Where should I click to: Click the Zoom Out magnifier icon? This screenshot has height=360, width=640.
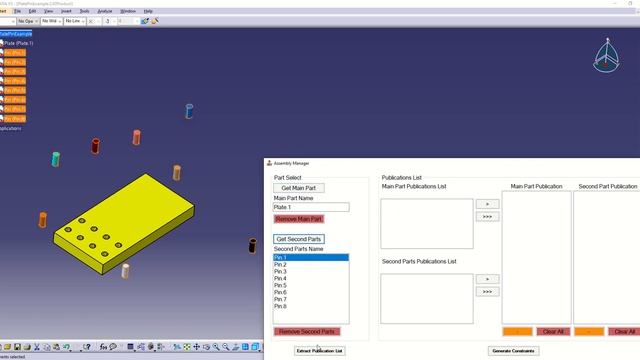[226, 347]
